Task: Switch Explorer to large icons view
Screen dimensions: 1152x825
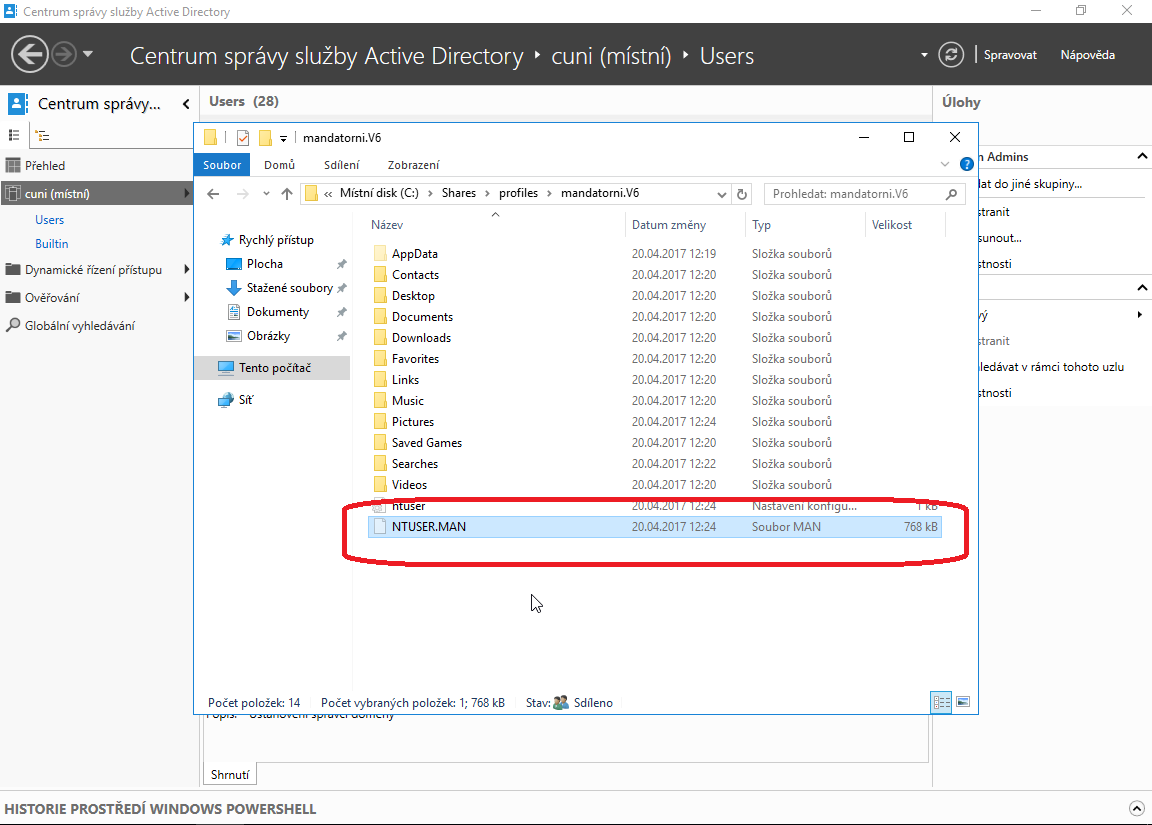Action: (963, 702)
